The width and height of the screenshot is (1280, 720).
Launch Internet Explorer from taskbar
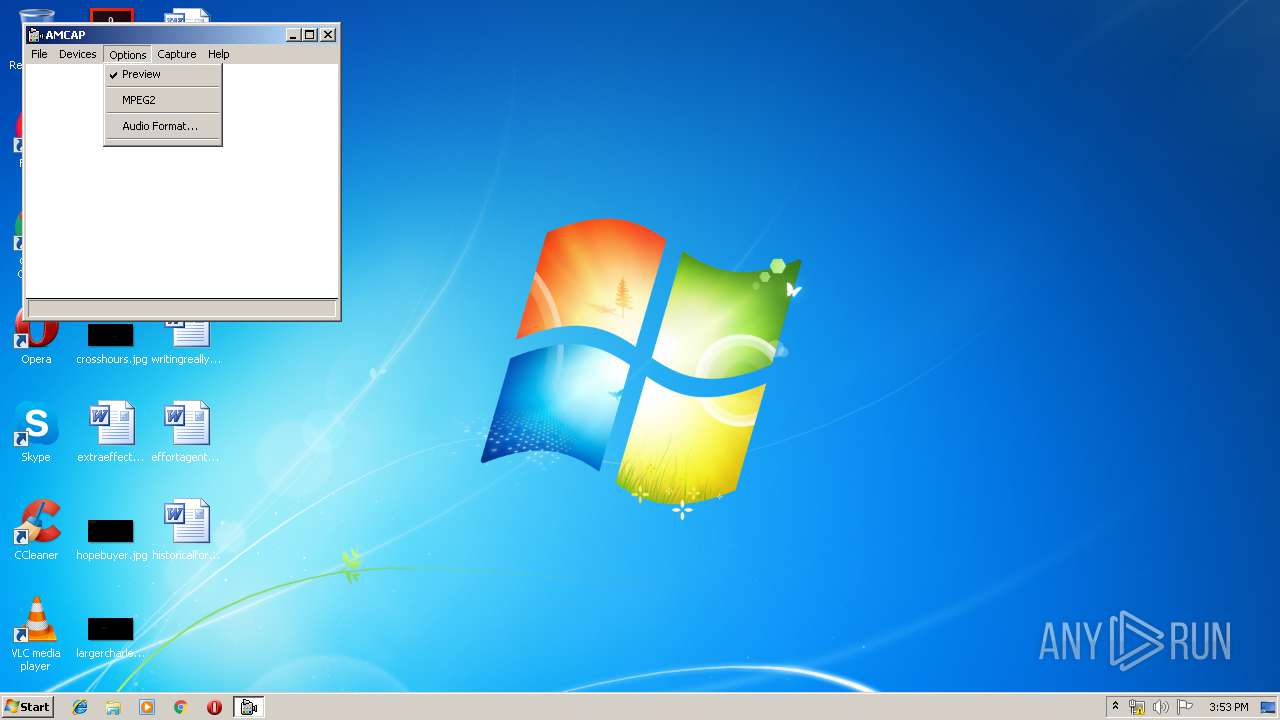80,707
